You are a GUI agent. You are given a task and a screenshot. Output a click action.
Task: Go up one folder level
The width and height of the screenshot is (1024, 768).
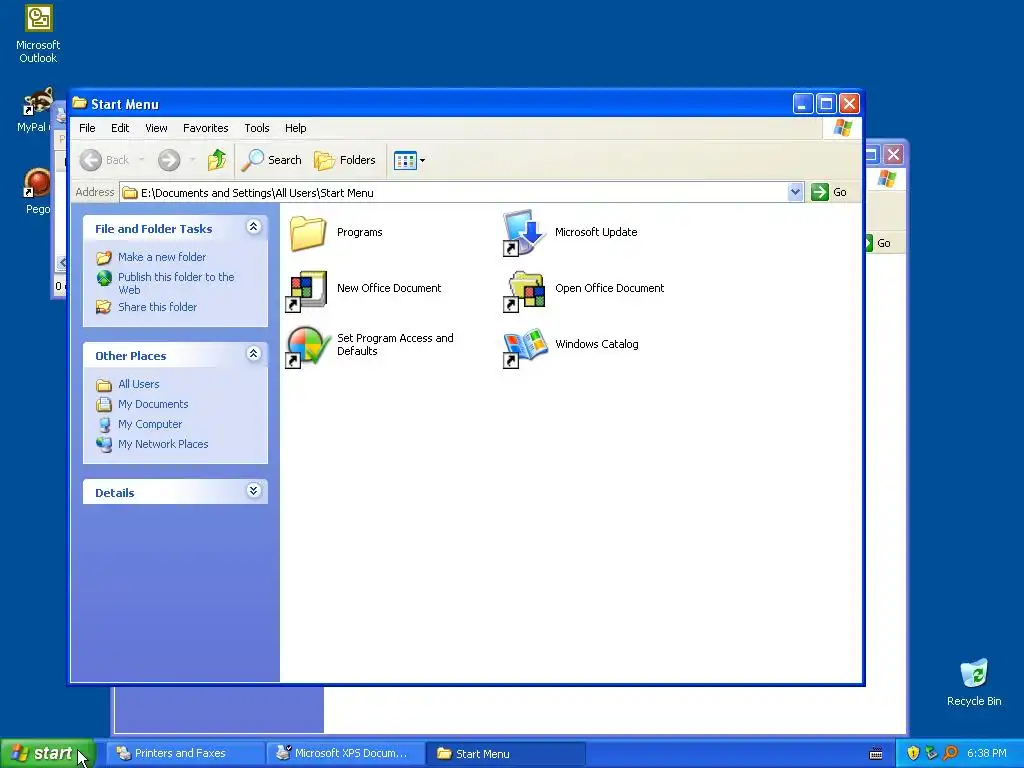pos(217,160)
